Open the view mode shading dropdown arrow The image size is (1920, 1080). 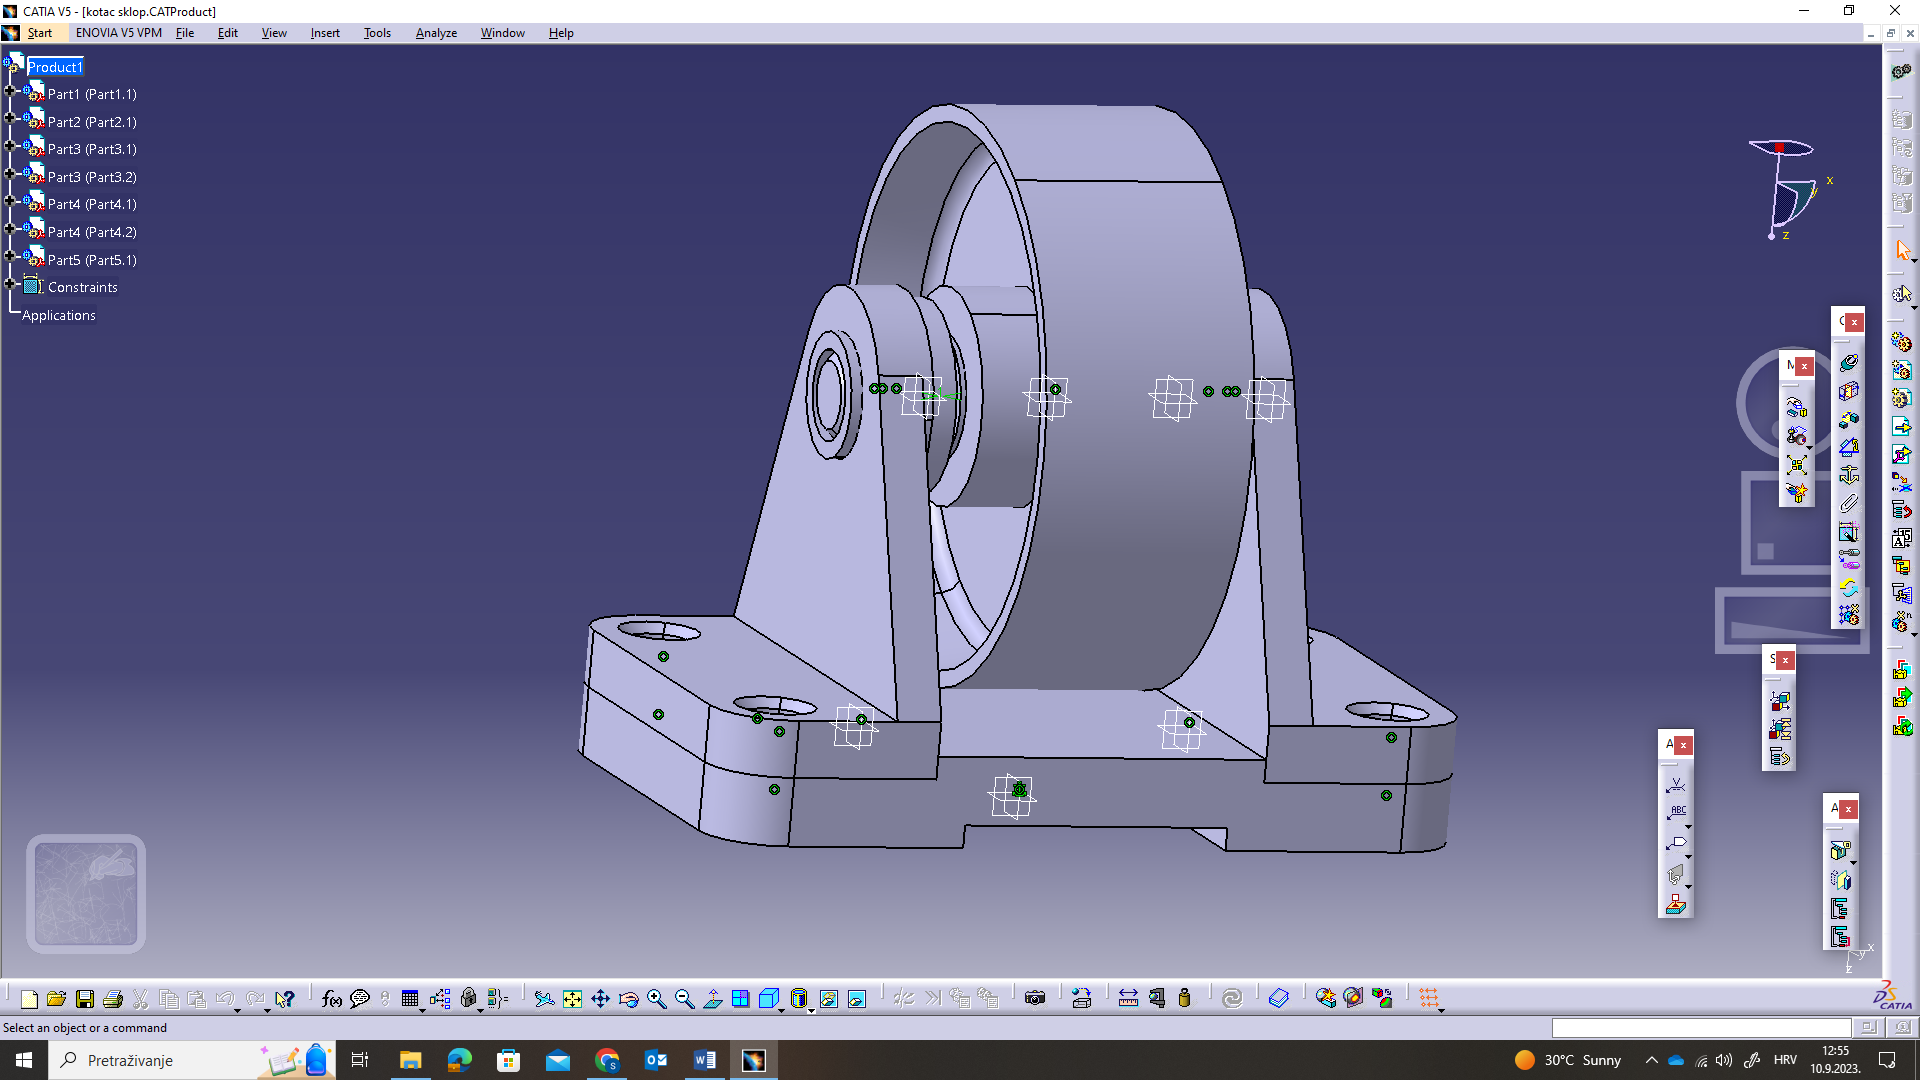coord(811,1010)
